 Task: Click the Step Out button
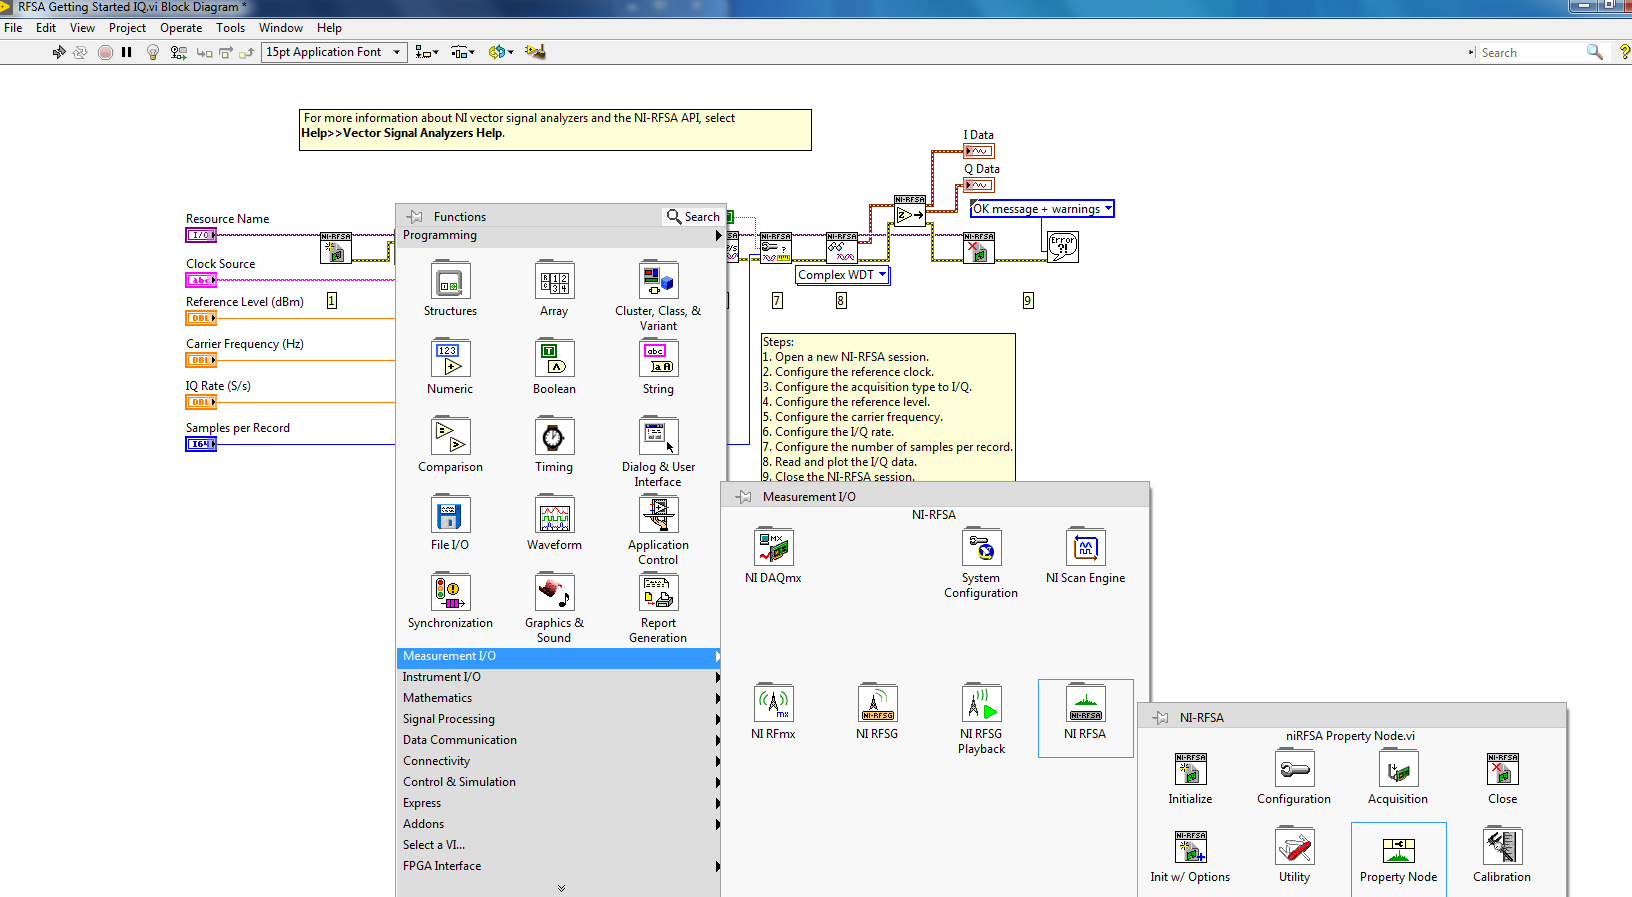pos(246,52)
